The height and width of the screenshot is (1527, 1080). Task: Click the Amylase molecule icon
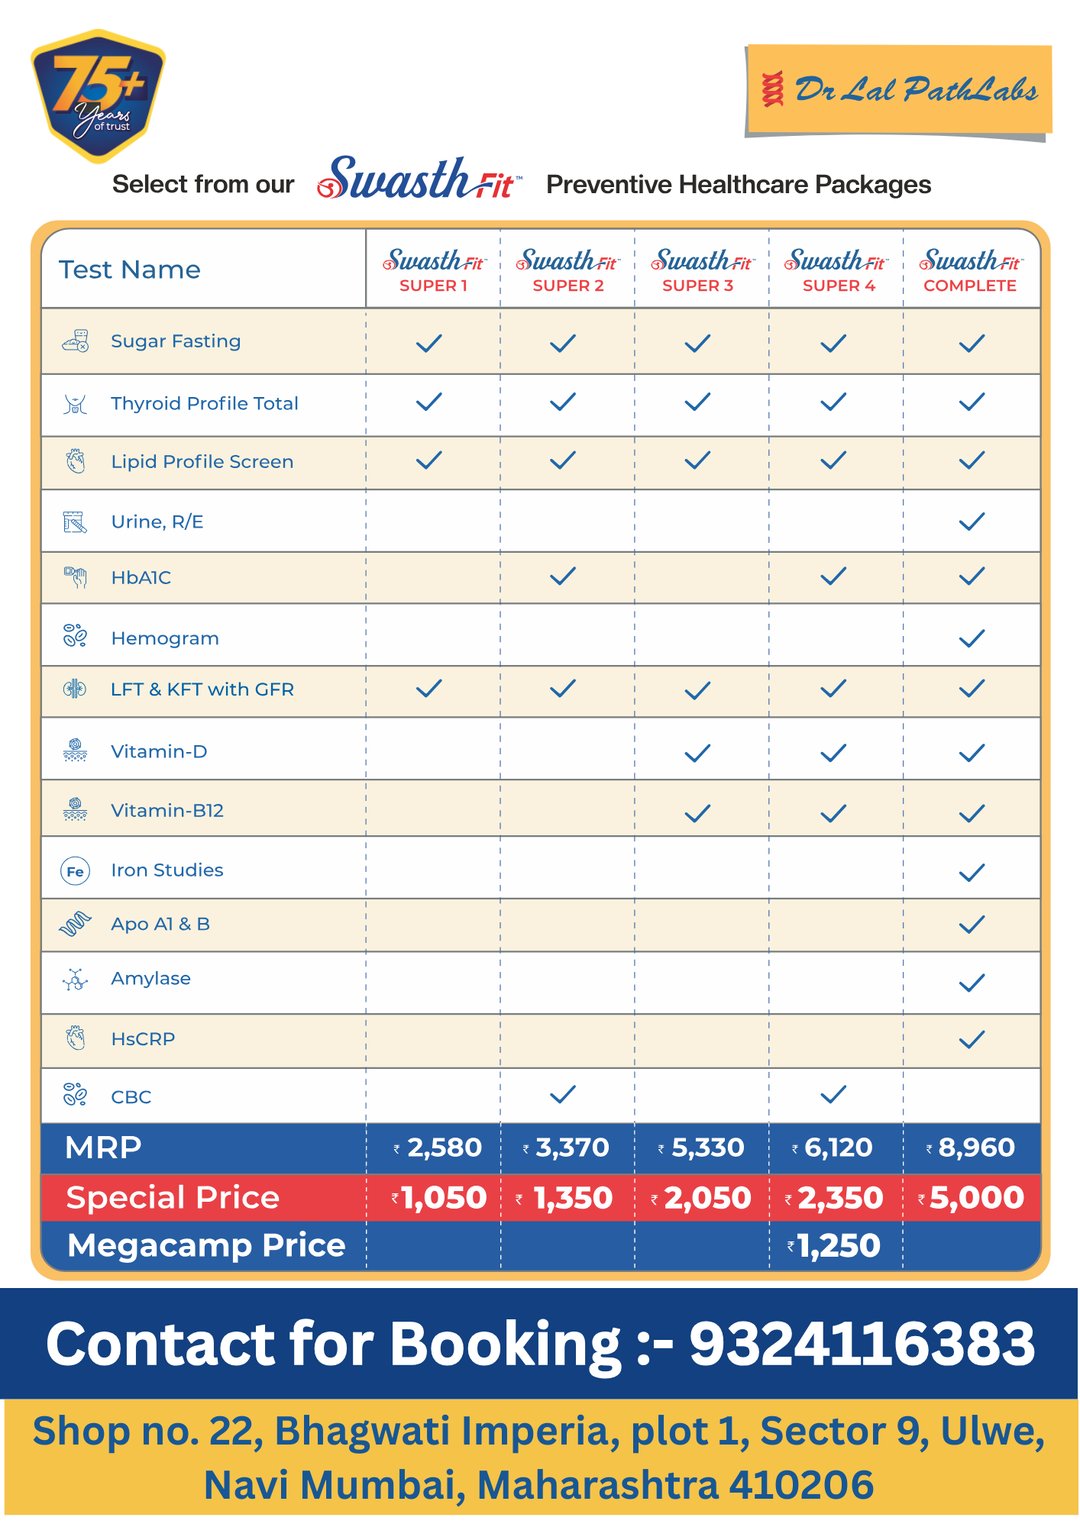[x=75, y=979]
